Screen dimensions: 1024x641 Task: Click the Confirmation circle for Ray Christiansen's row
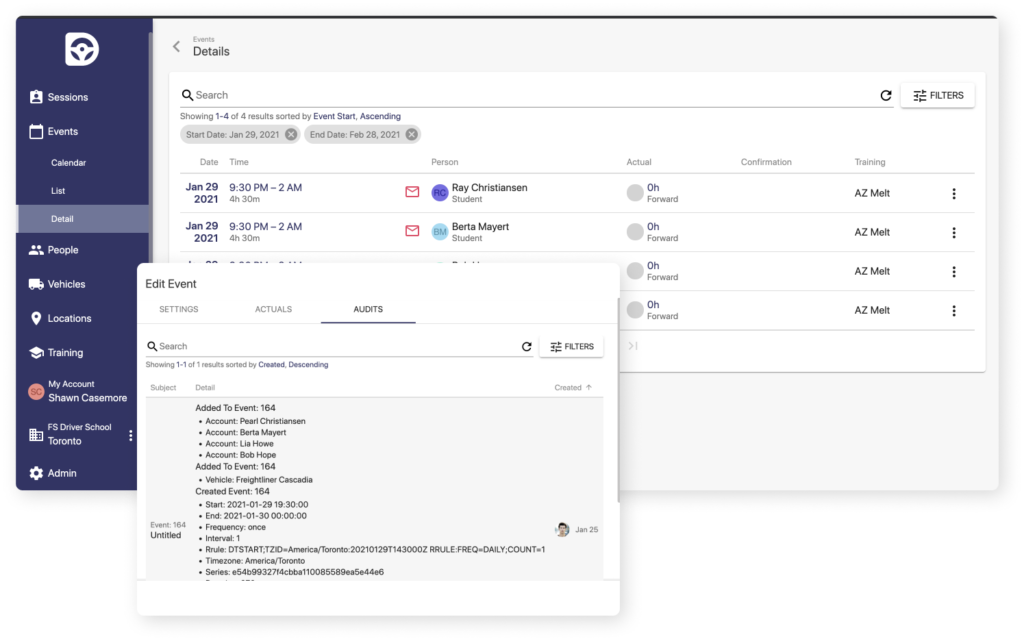point(634,191)
